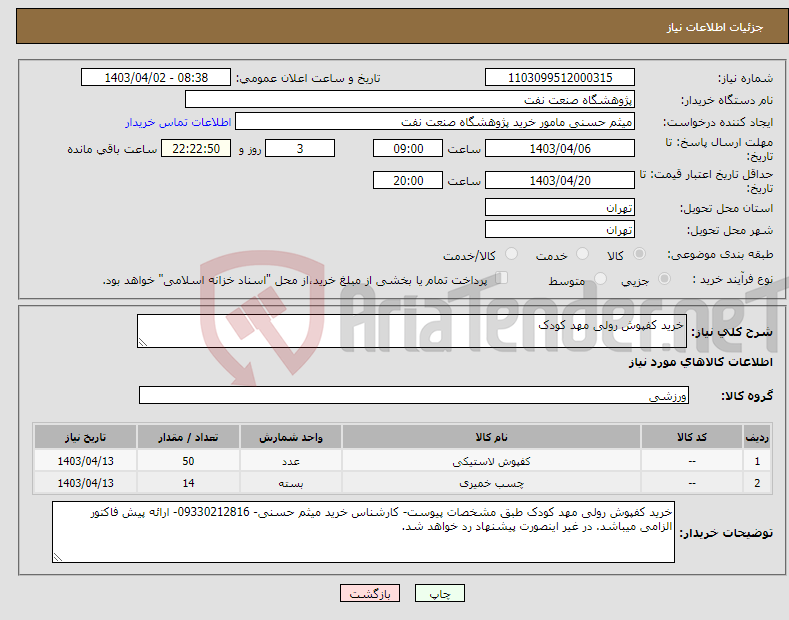Viewport: 789px width, 620px height.
Task: Click the resize handle of توضیحات خریدار box
Action: tap(58, 557)
